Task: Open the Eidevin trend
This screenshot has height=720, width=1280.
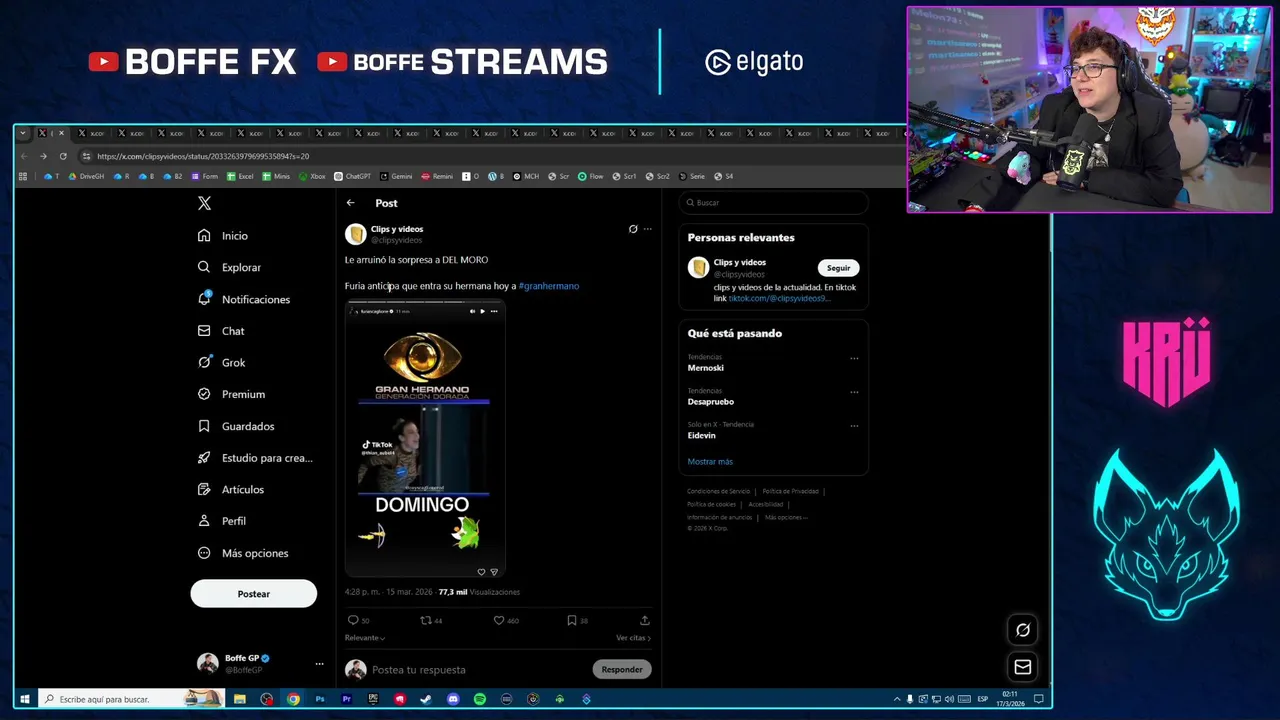Action: 701,436
